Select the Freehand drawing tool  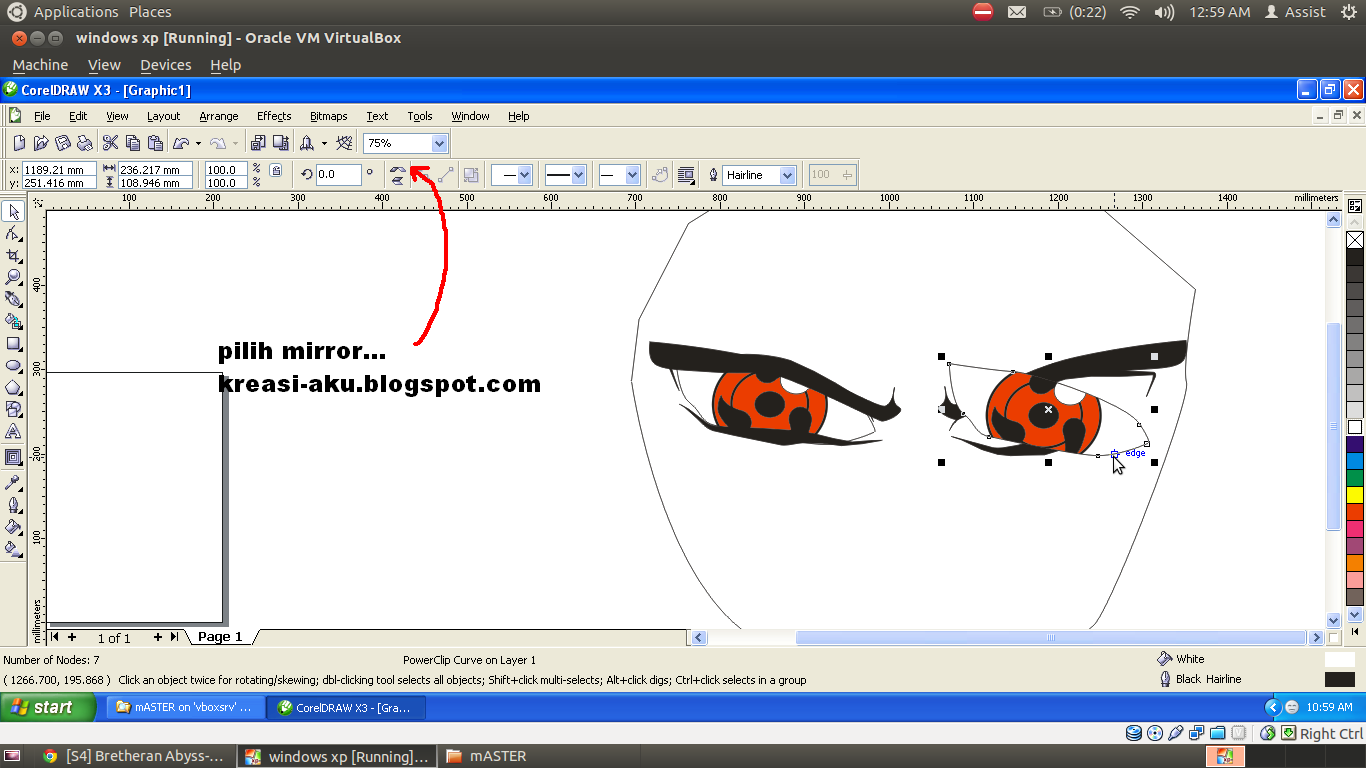[x=13, y=299]
